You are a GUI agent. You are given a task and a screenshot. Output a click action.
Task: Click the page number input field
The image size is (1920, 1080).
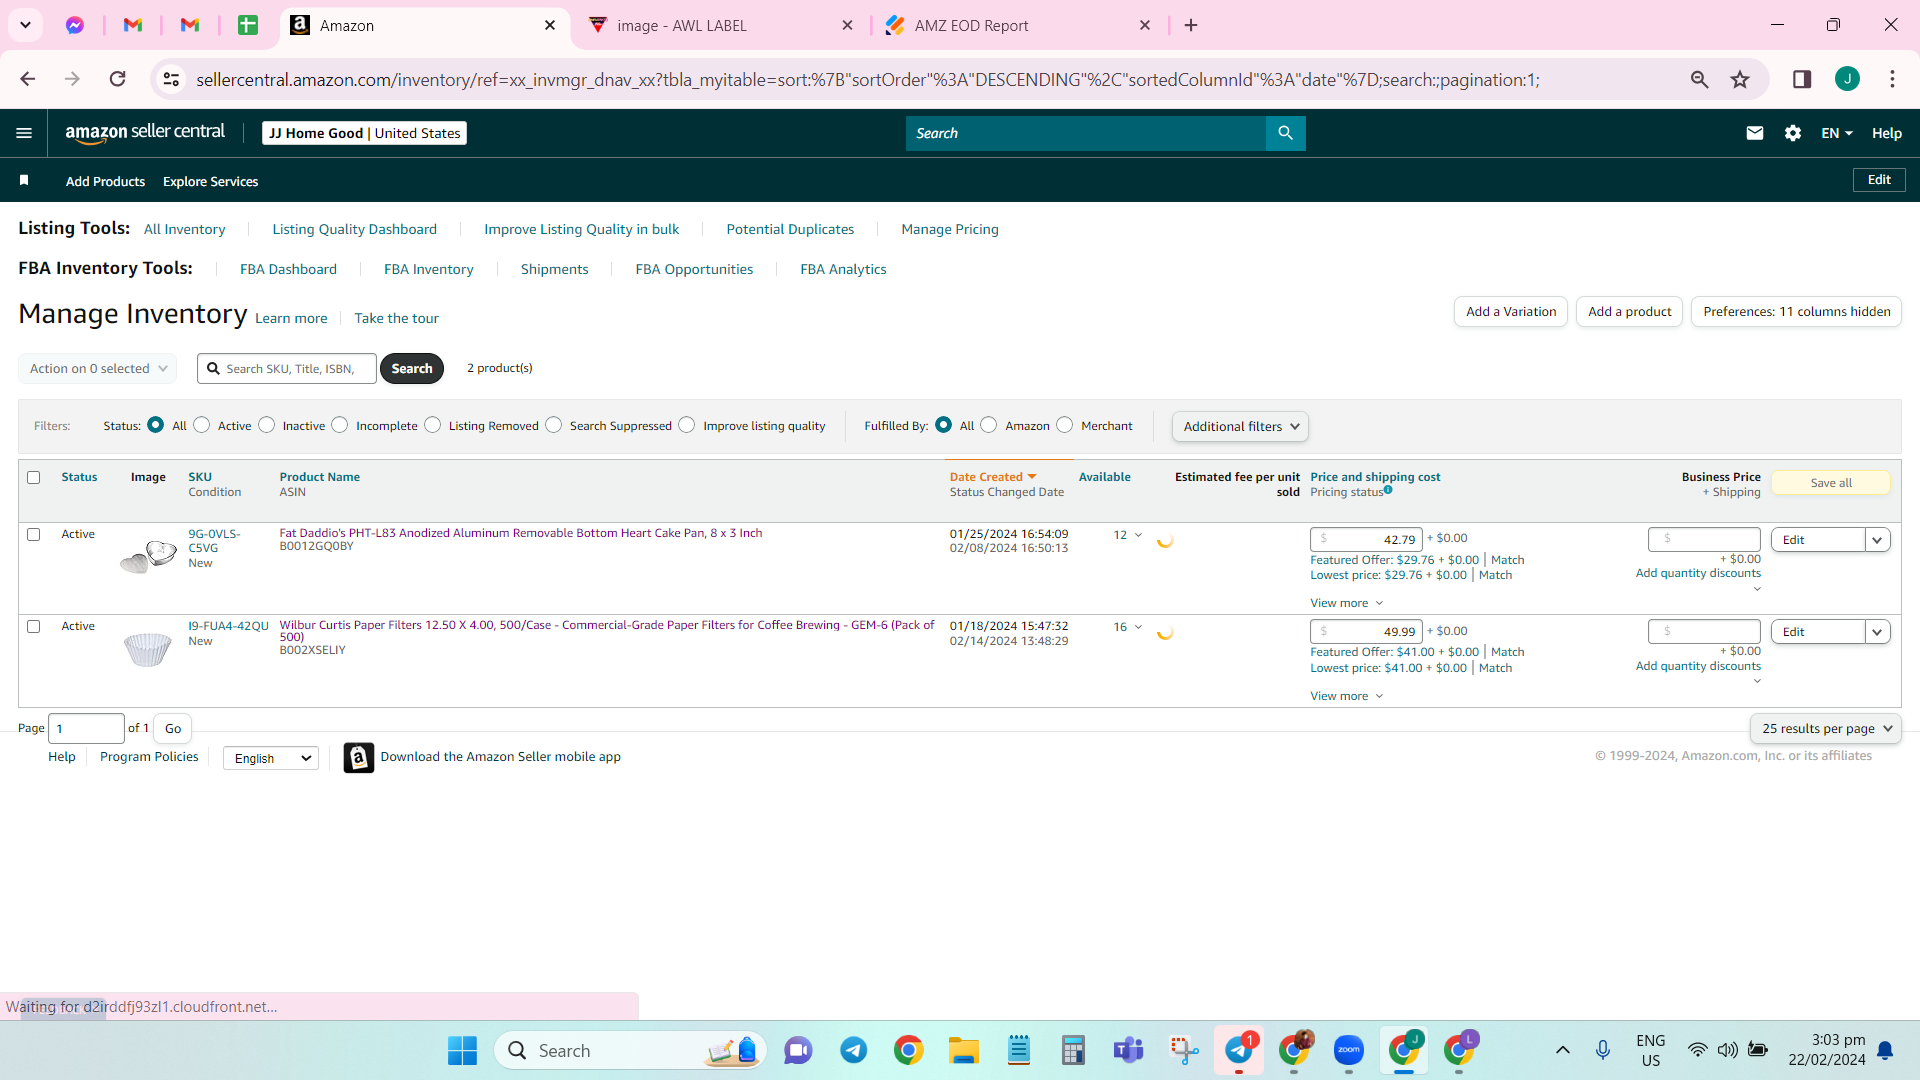point(86,728)
